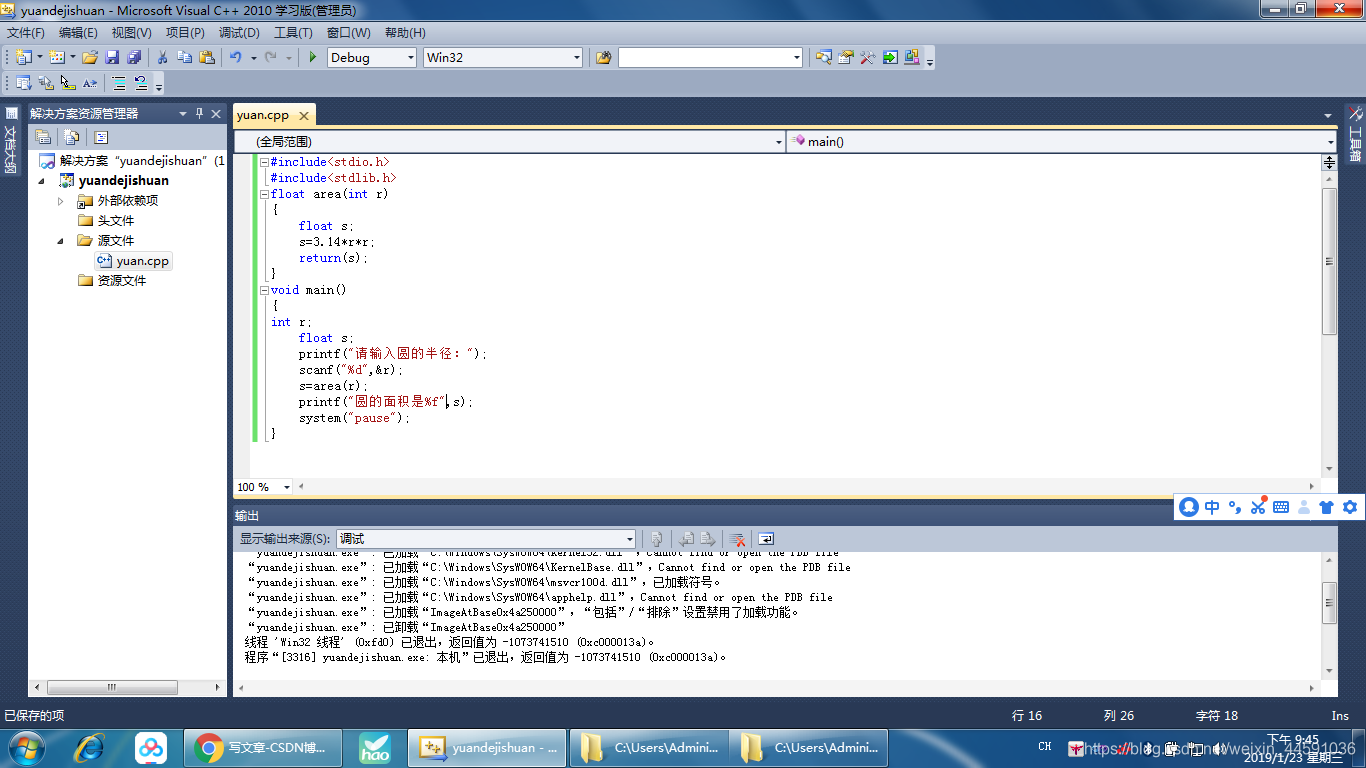
Task: Open the 帮助(H) menu
Action: 405,33
